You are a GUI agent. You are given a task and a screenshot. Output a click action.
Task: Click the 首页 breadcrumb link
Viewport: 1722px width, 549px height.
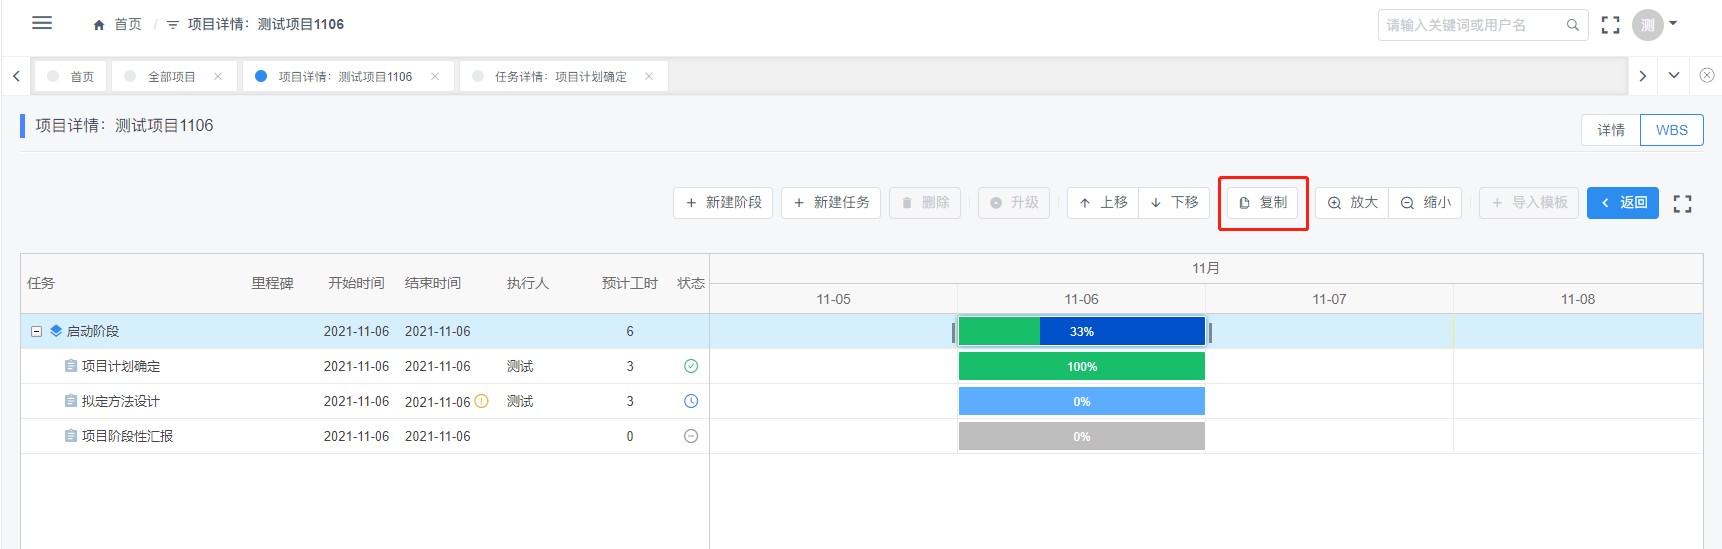128,24
